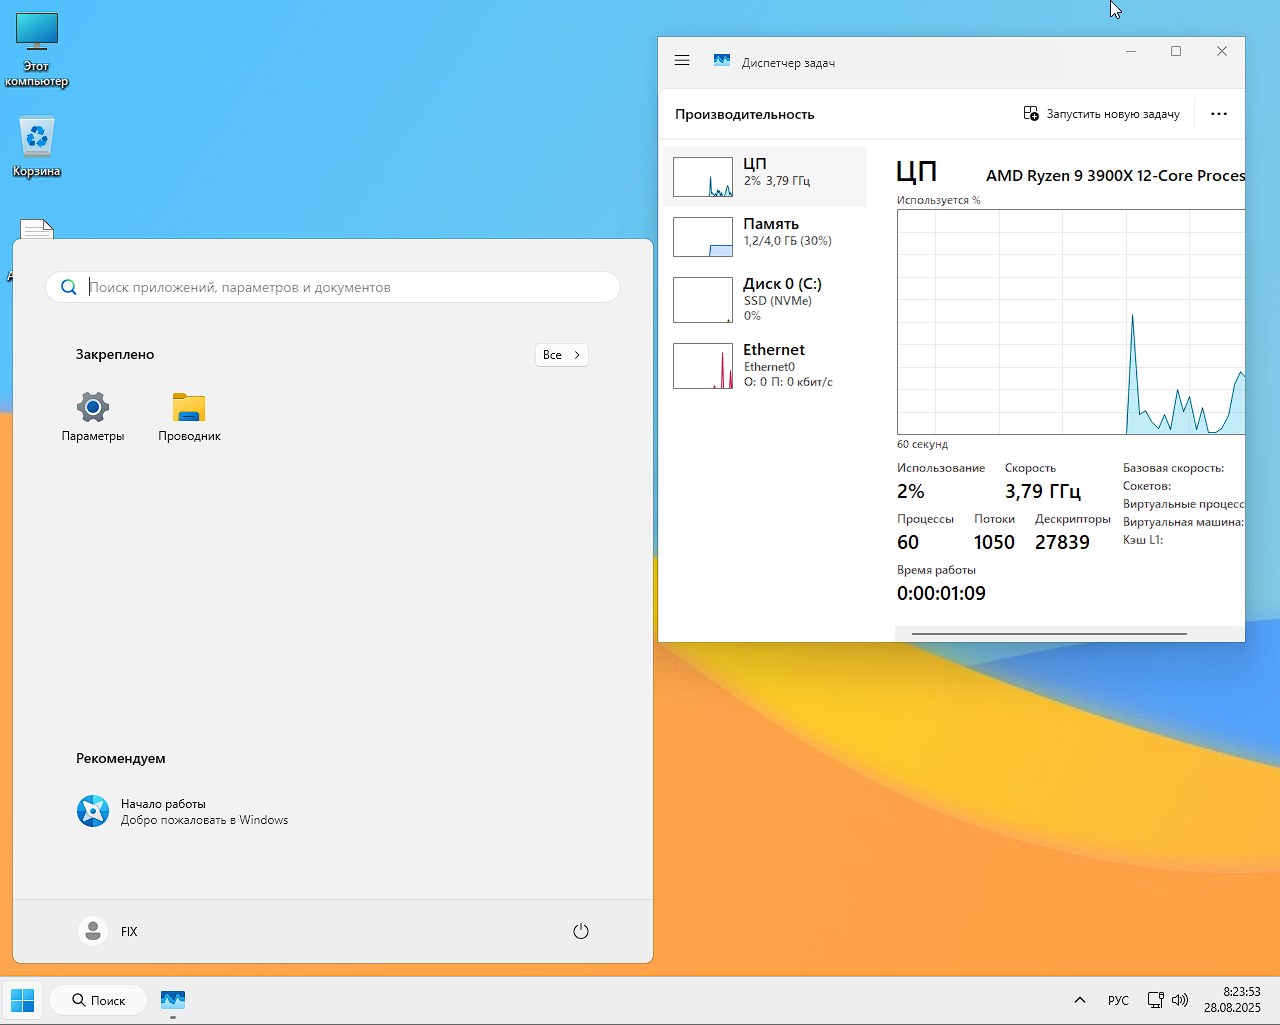Click the Windows Start button on taskbar
Image resolution: width=1280 pixels, height=1025 pixels.
[22, 1000]
